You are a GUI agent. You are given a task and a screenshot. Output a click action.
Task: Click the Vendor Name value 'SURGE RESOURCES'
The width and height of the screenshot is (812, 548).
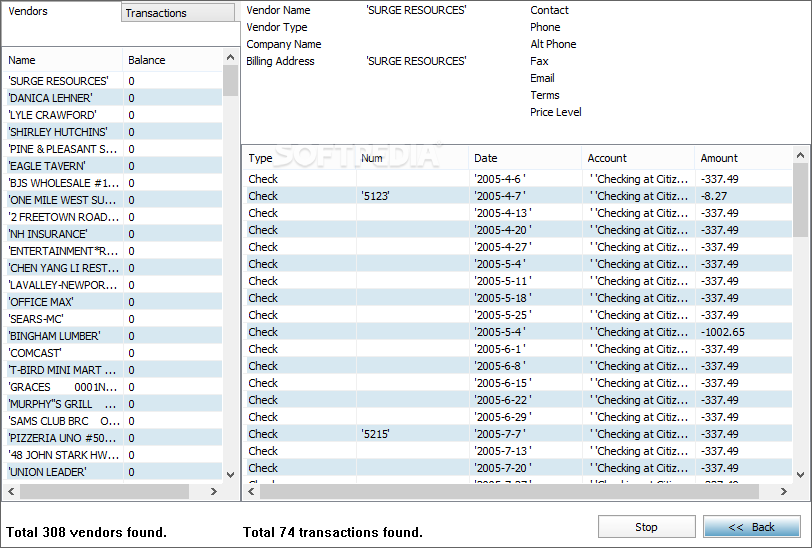point(416,10)
